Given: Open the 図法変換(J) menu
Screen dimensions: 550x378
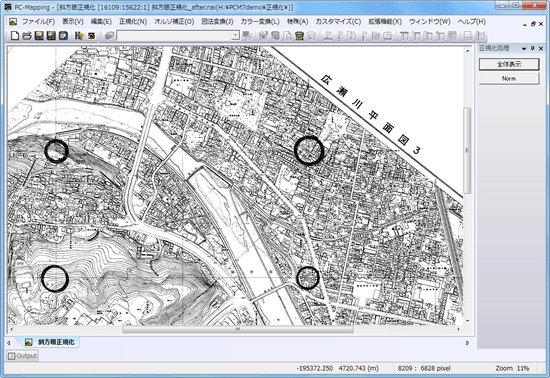Looking at the screenshot, I should tap(217, 22).
